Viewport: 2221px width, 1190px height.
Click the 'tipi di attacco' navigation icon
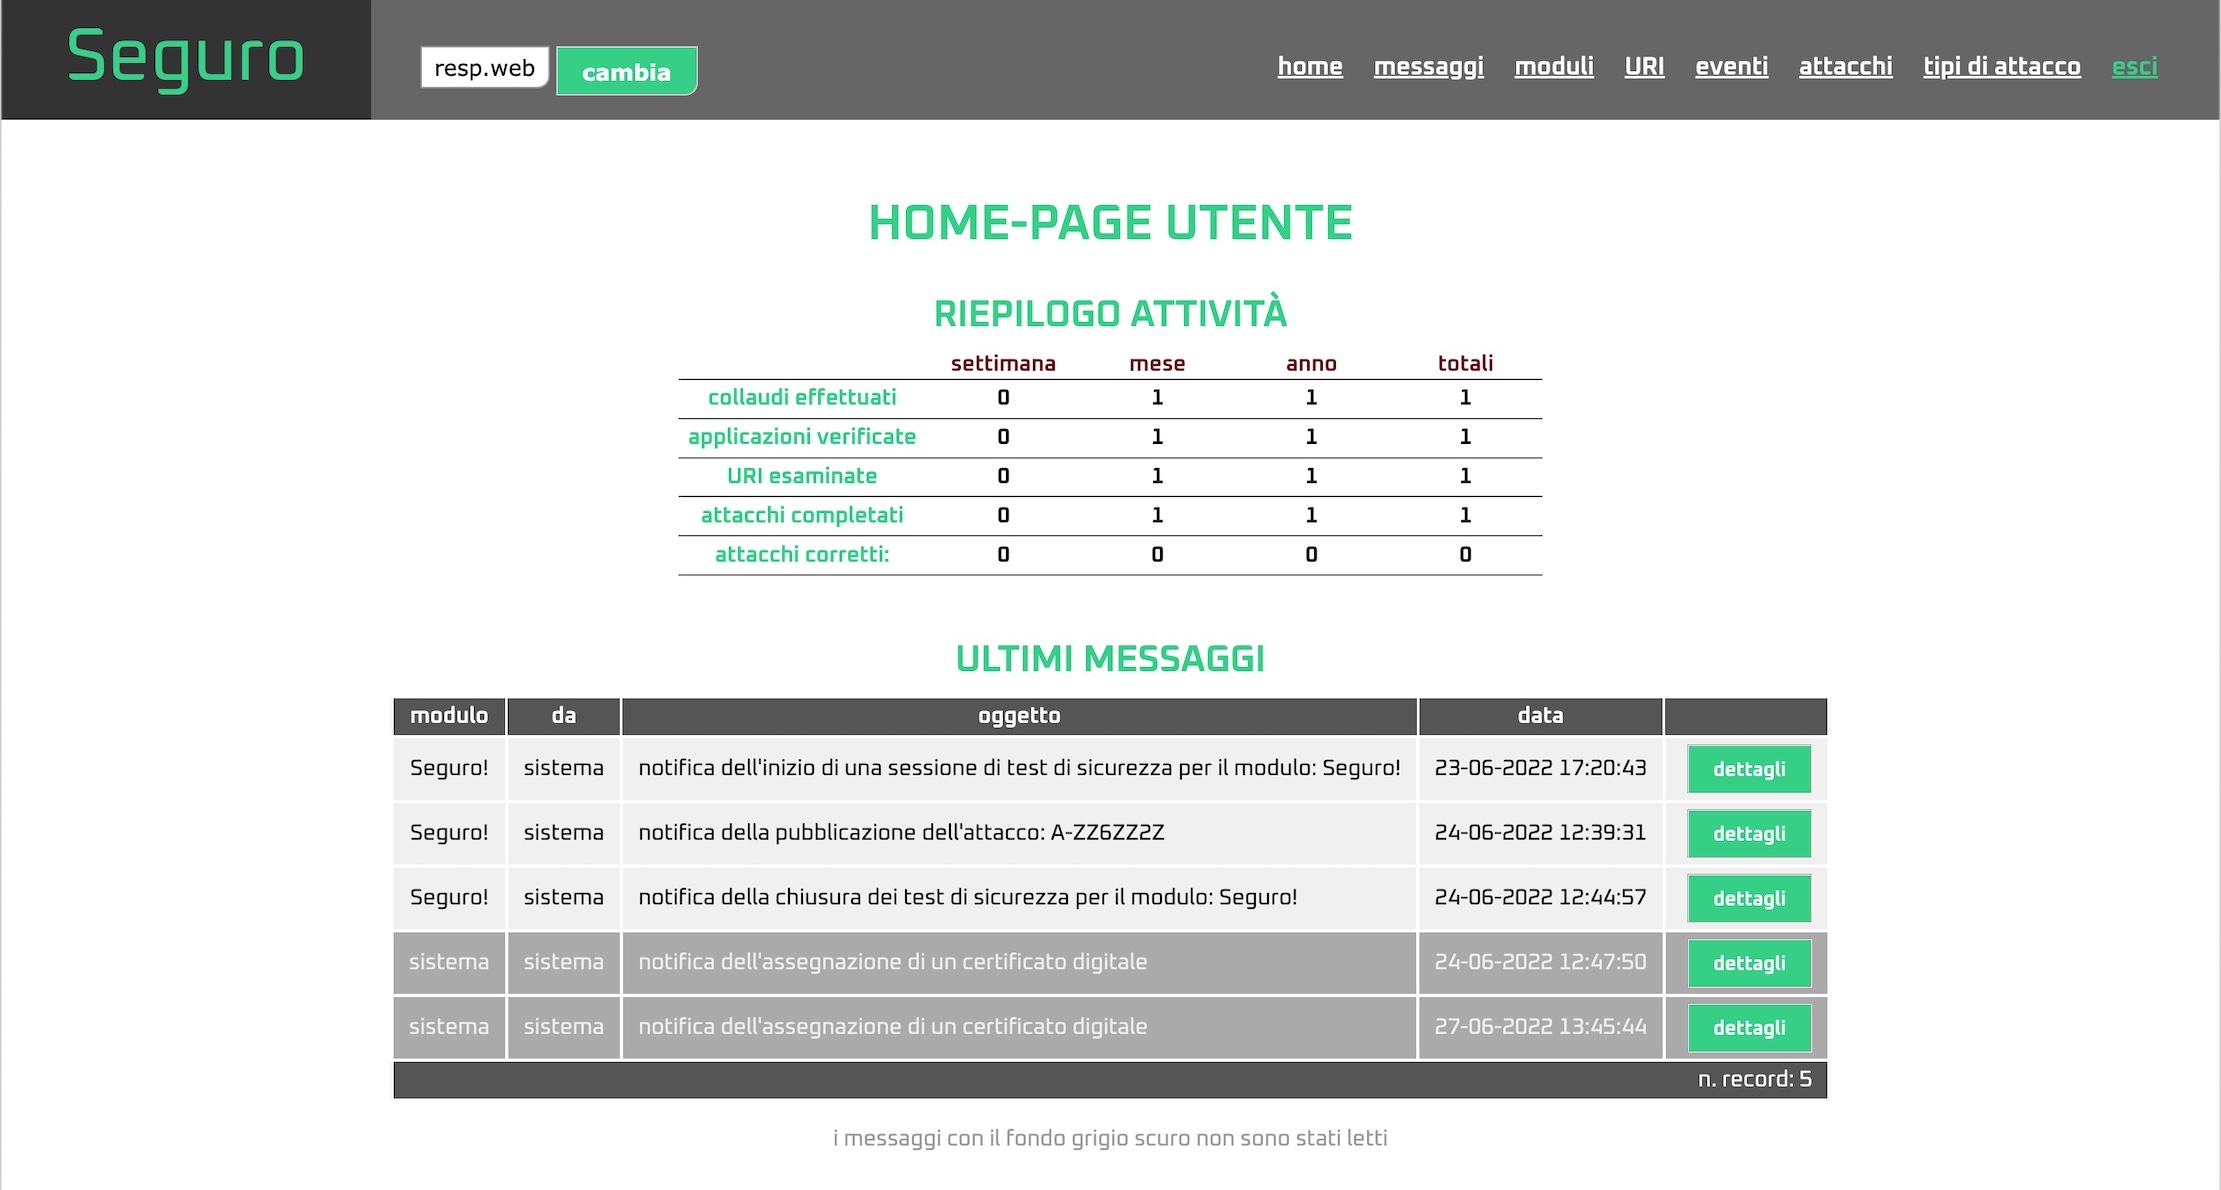2001,65
